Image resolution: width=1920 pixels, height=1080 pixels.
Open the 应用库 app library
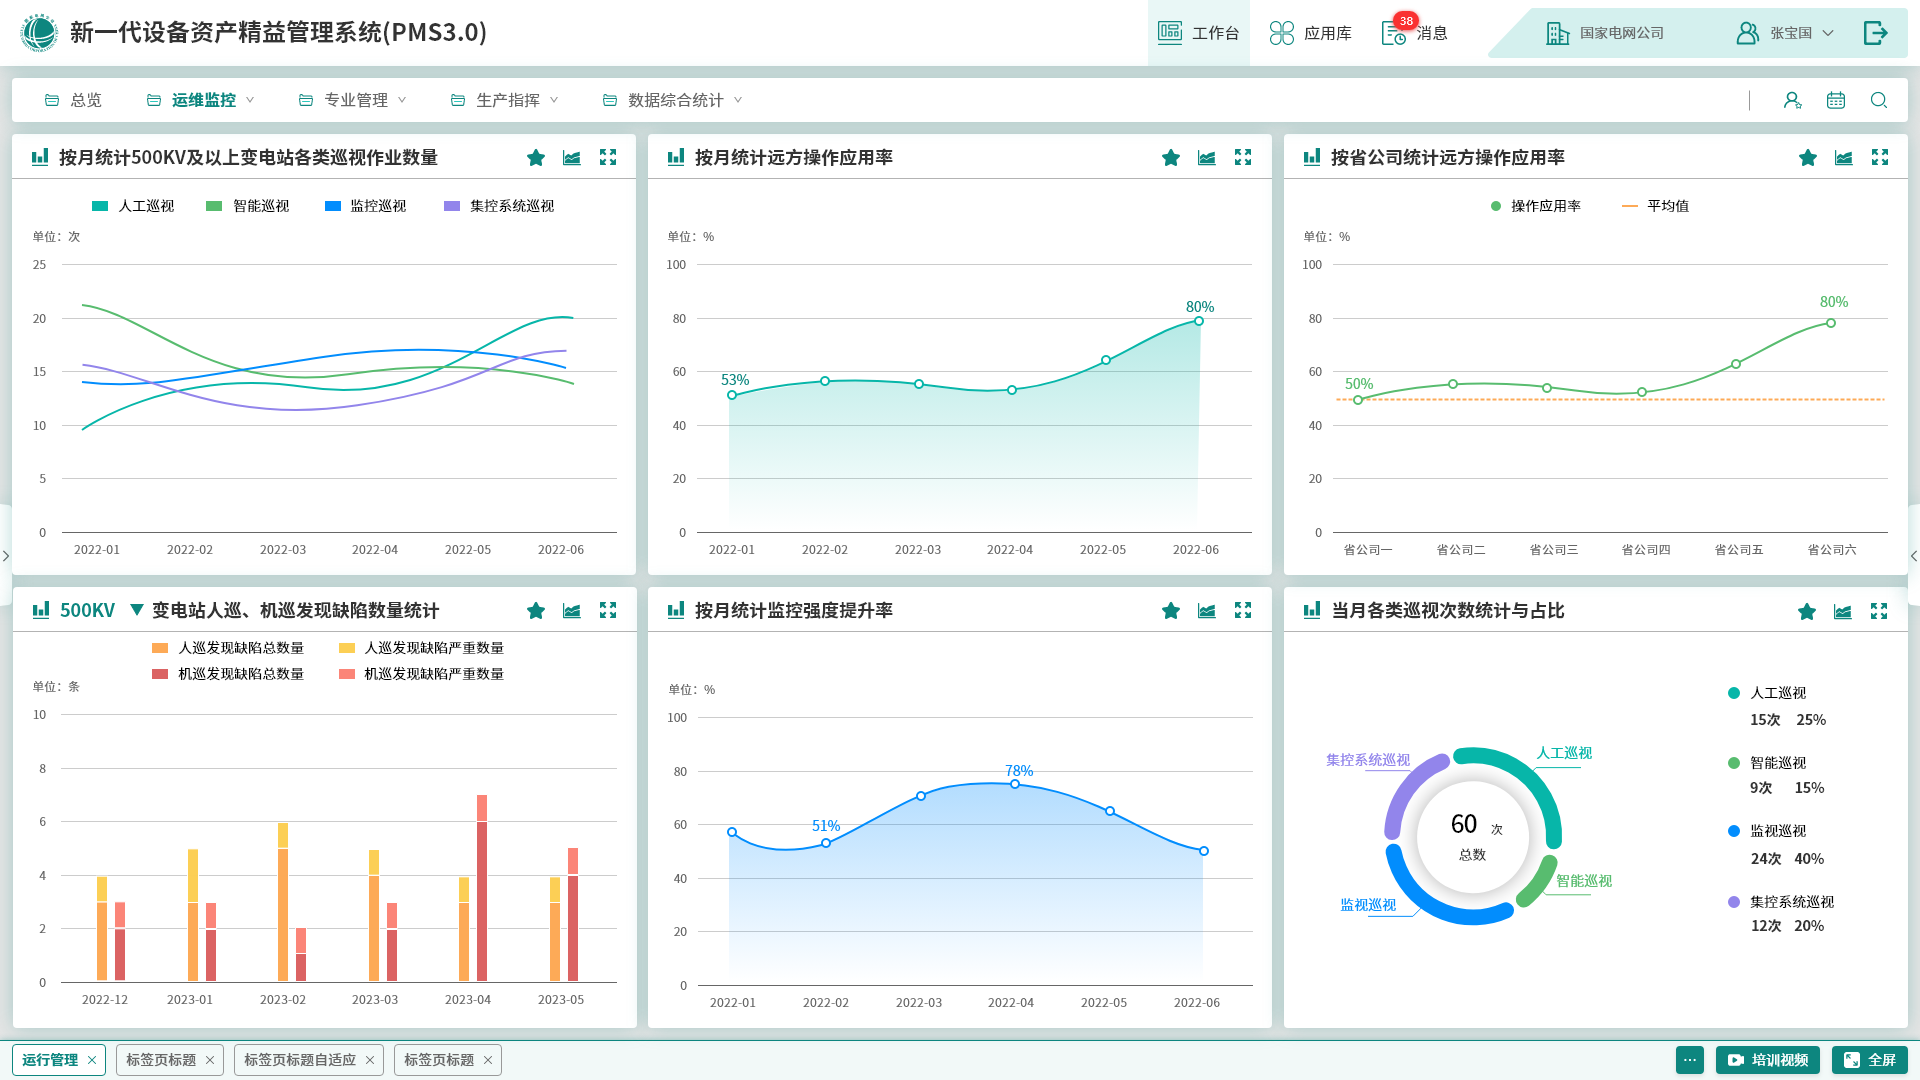pos(1310,33)
